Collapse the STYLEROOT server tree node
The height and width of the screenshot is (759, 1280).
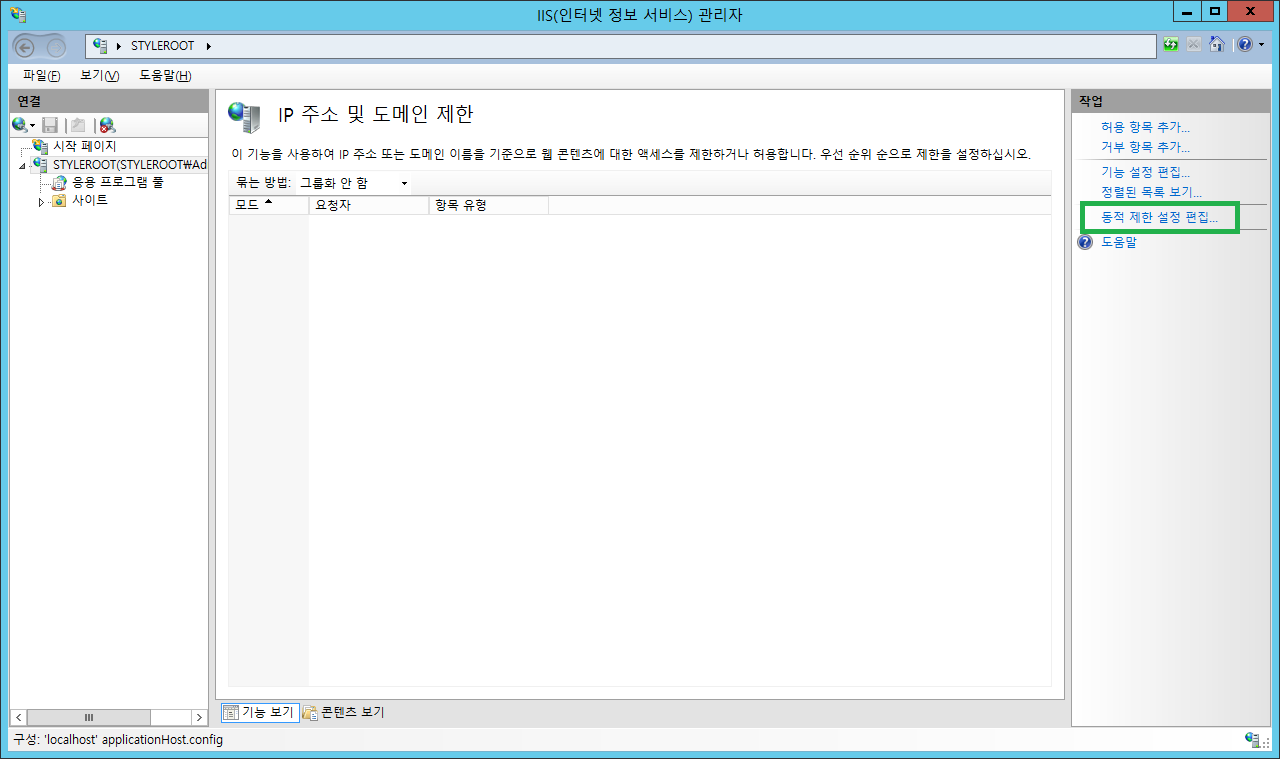tap(23, 165)
